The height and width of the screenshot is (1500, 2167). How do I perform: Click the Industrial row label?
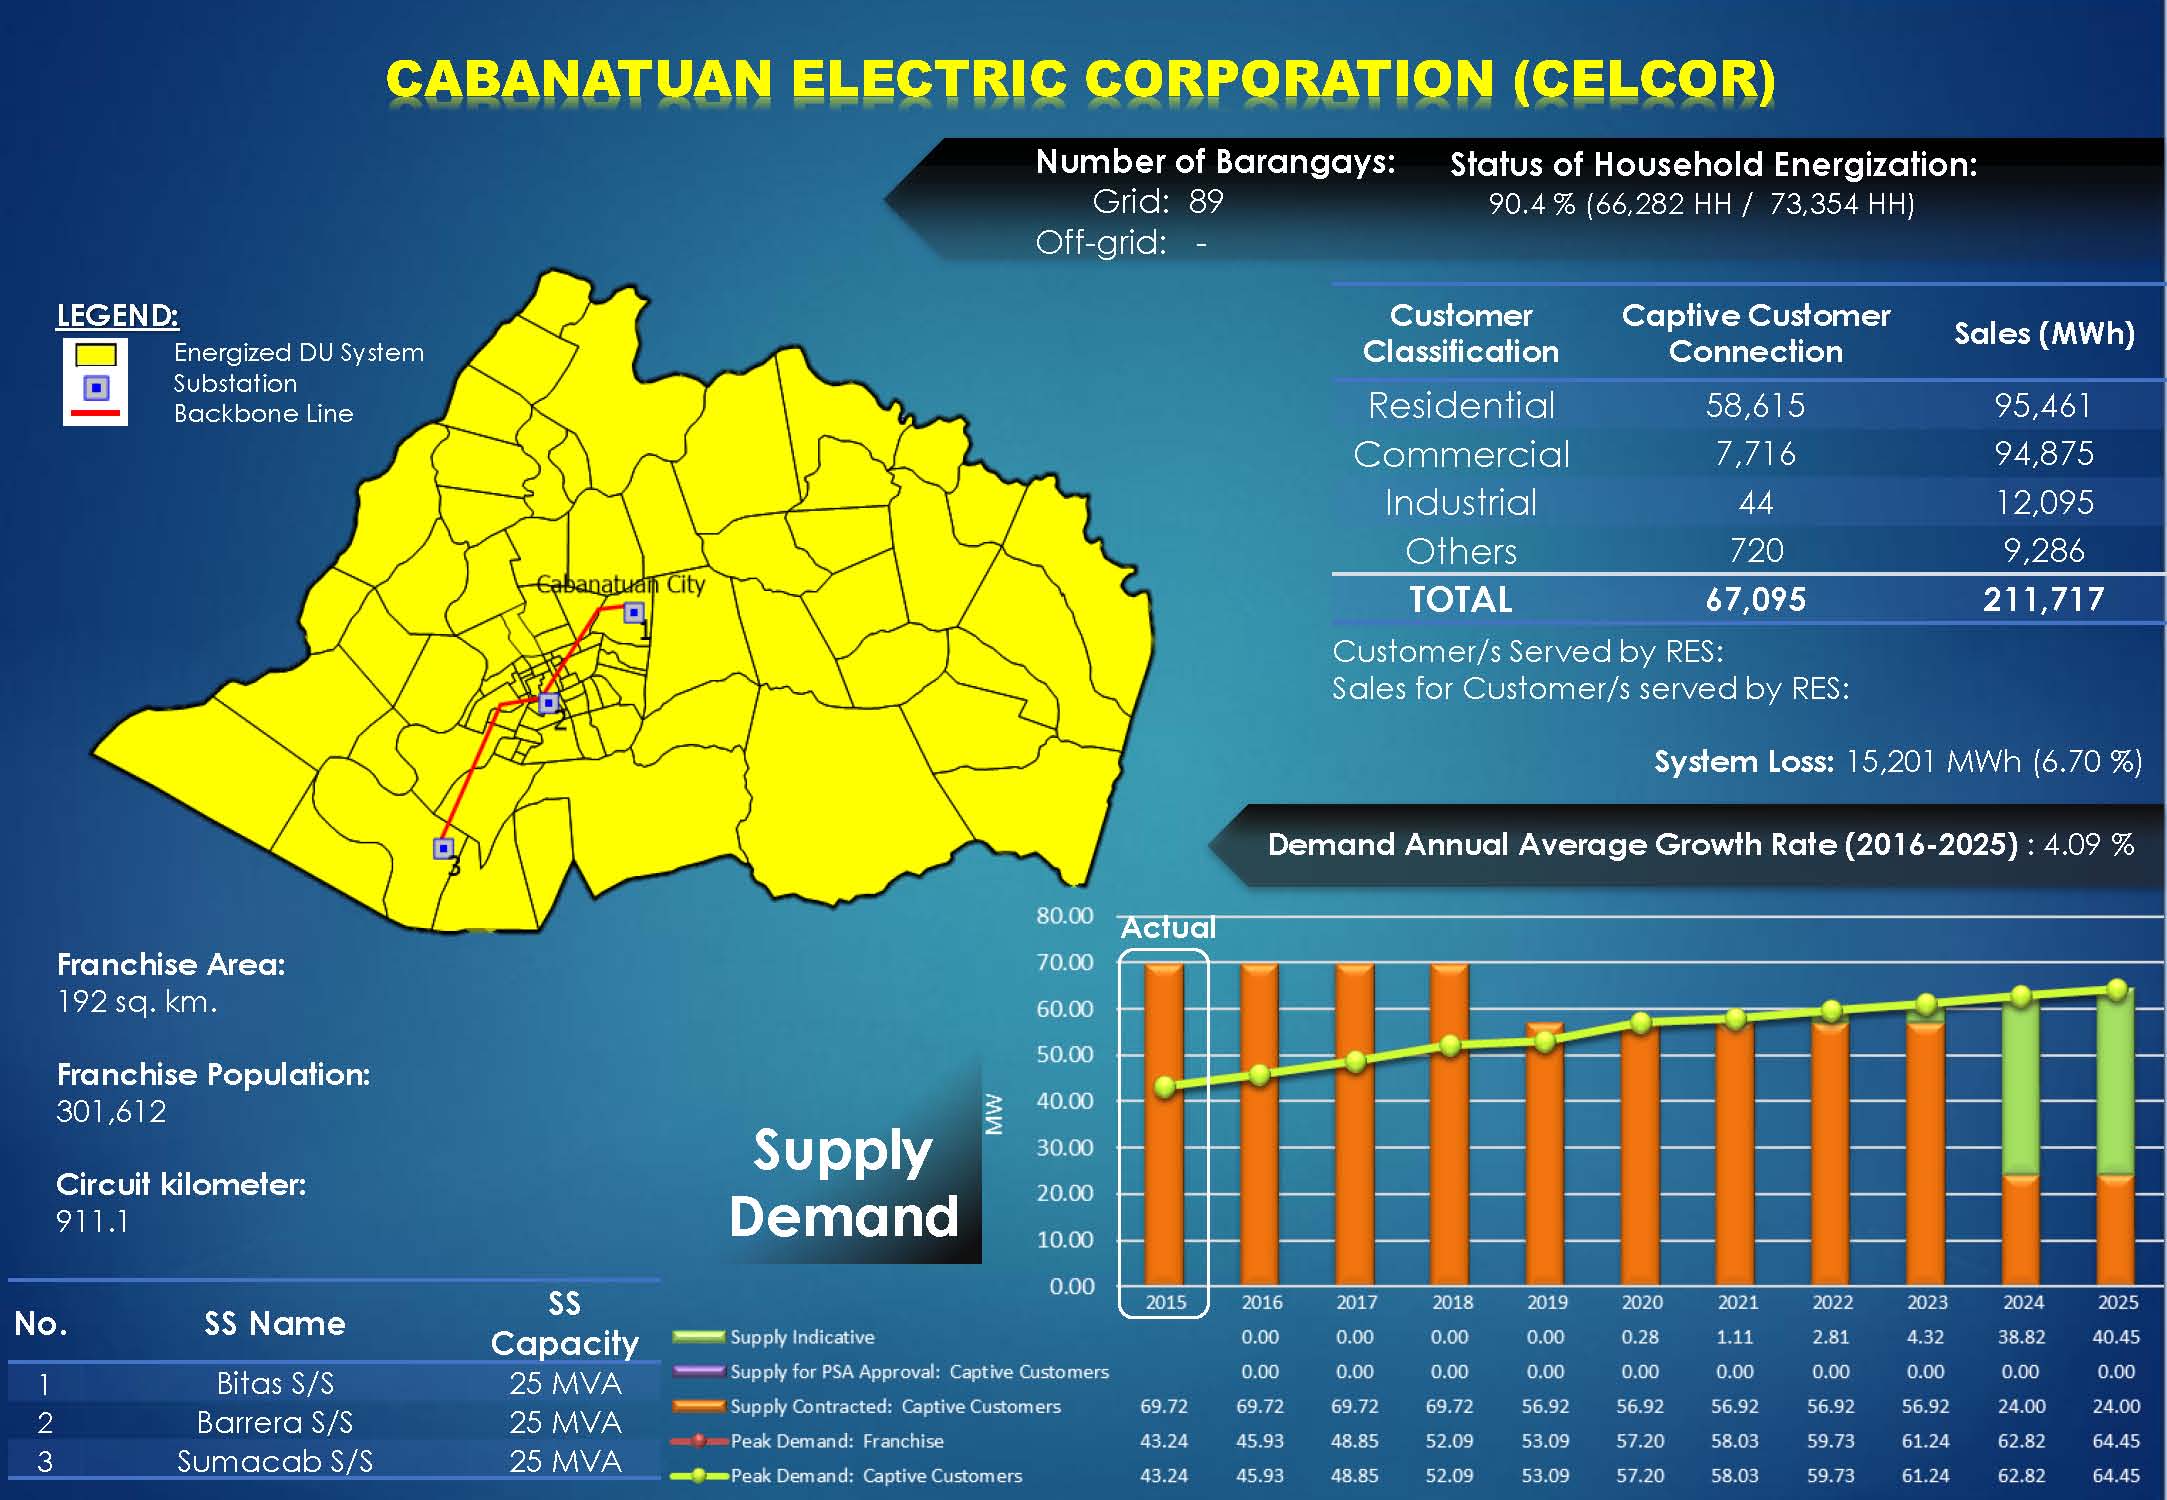click(1461, 502)
